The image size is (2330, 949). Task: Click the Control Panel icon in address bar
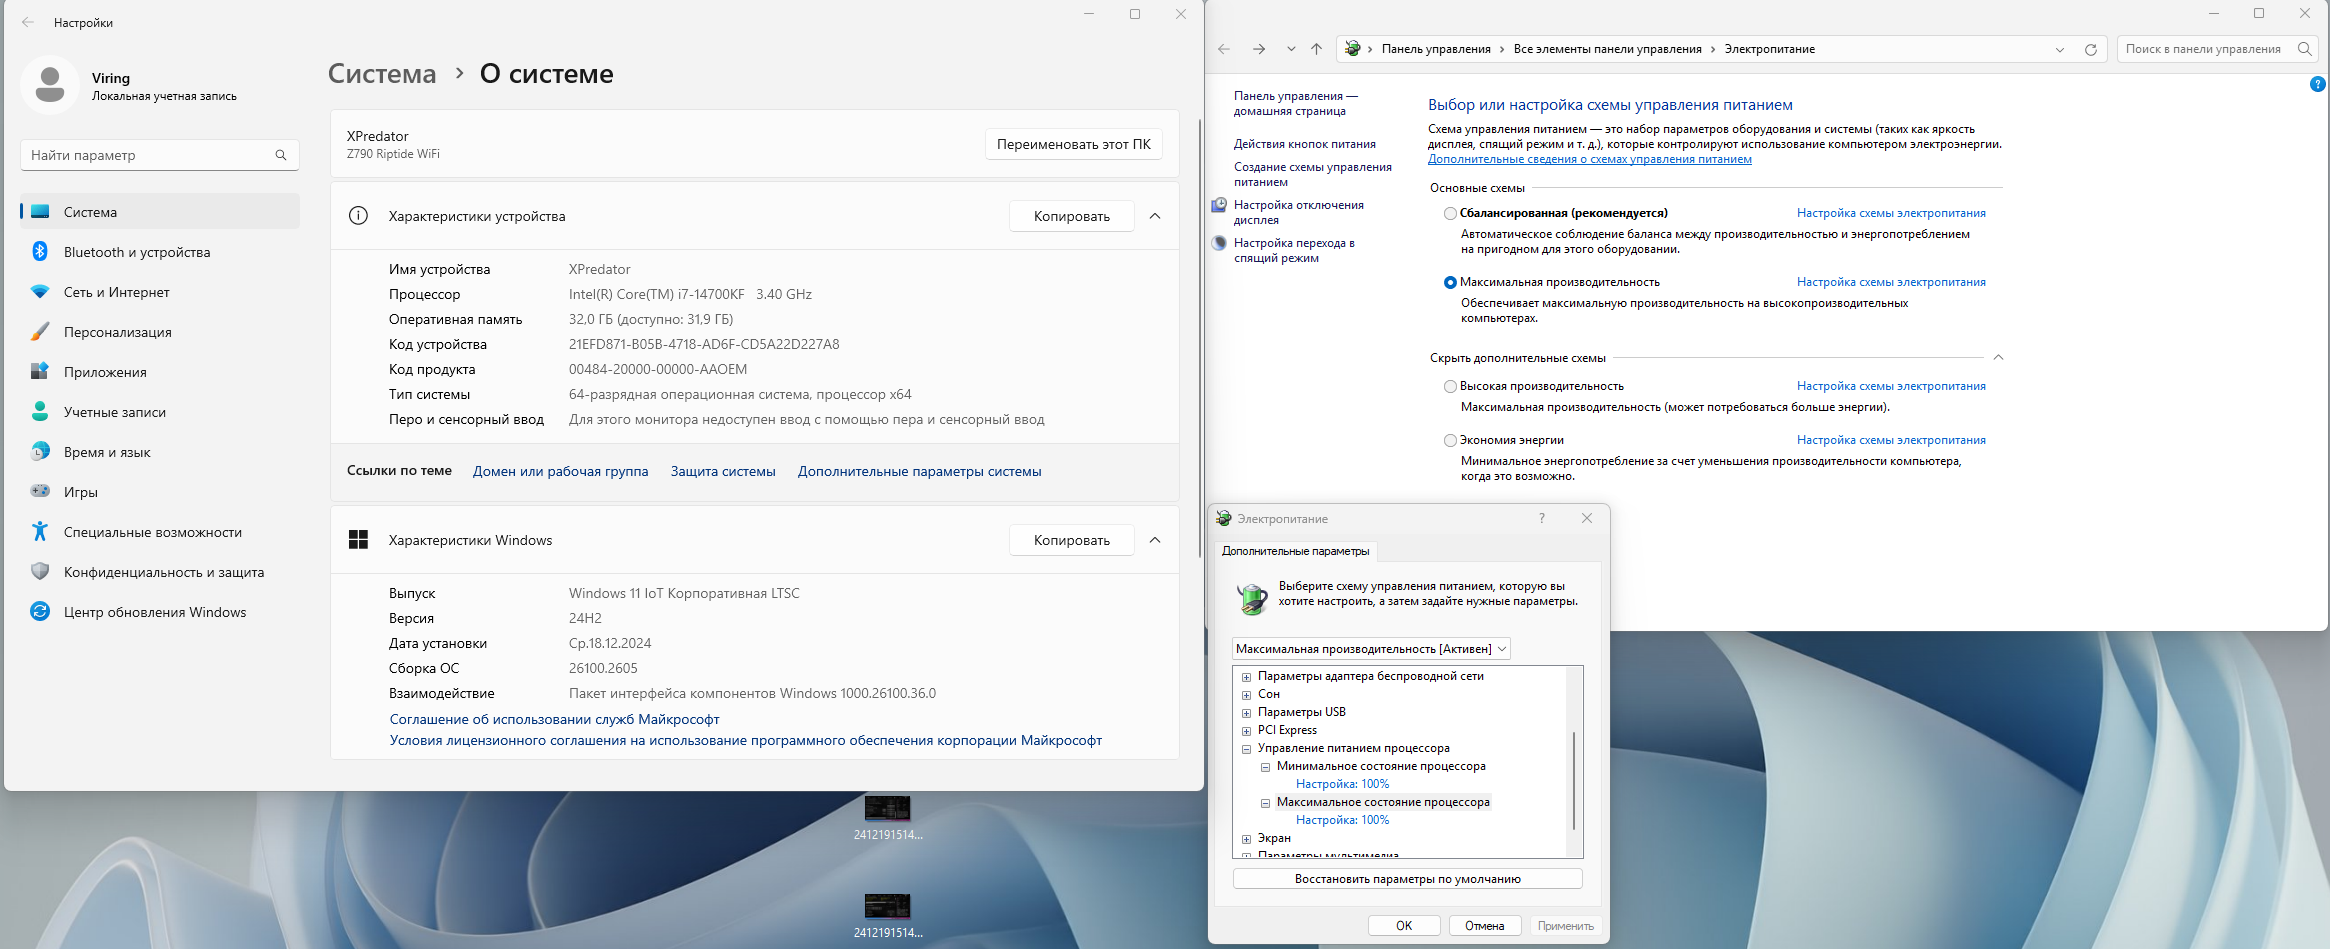1352,49
